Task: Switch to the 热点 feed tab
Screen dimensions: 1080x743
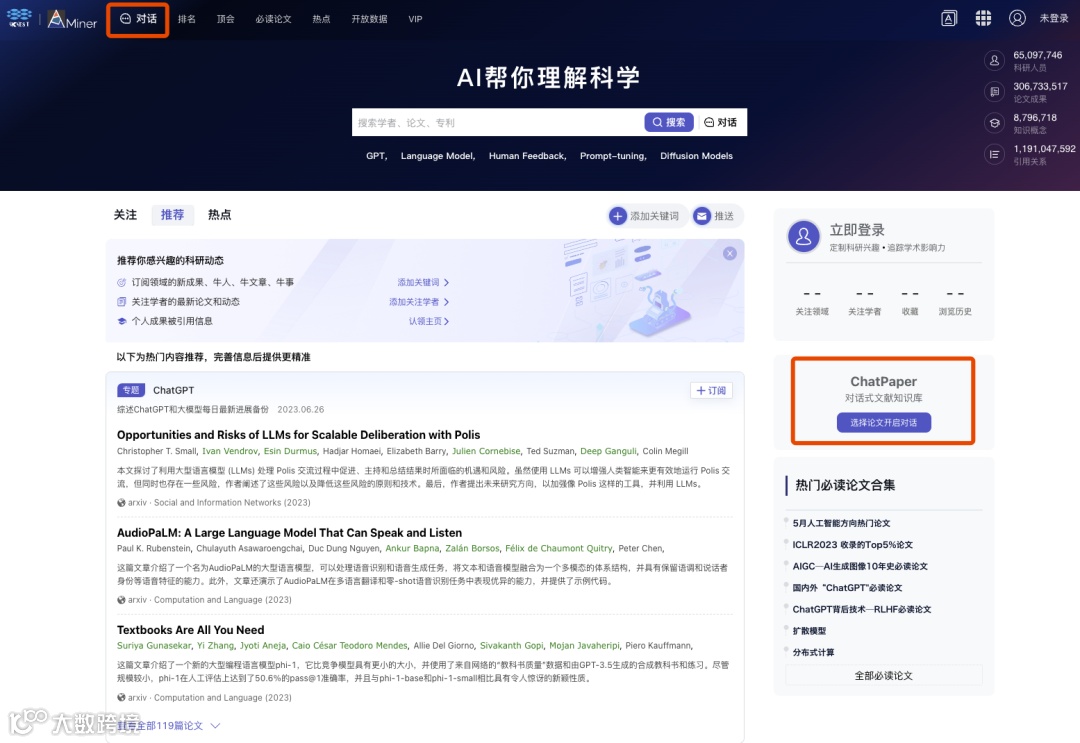Action: pos(220,215)
